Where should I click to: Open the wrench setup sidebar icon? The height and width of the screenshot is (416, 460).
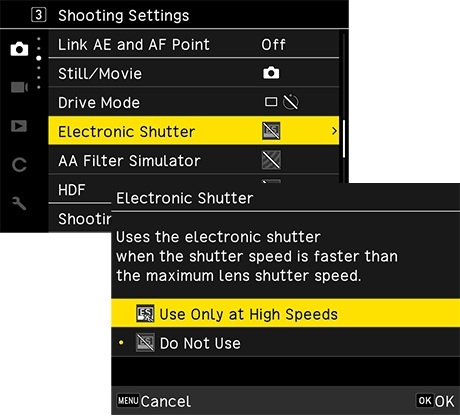[x=19, y=203]
